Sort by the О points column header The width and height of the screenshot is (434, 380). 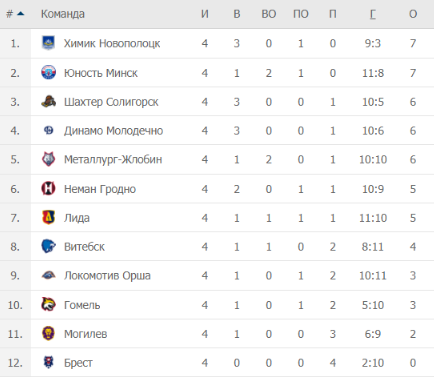coord(413,14)
